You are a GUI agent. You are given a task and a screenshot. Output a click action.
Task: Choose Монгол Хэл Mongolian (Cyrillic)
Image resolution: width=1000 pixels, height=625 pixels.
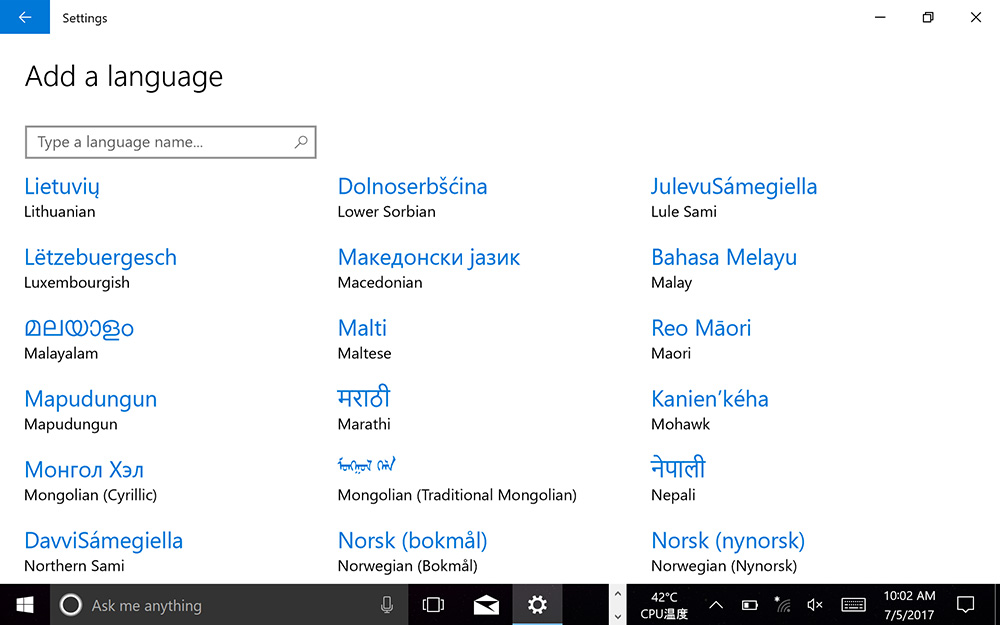point(91,481)
